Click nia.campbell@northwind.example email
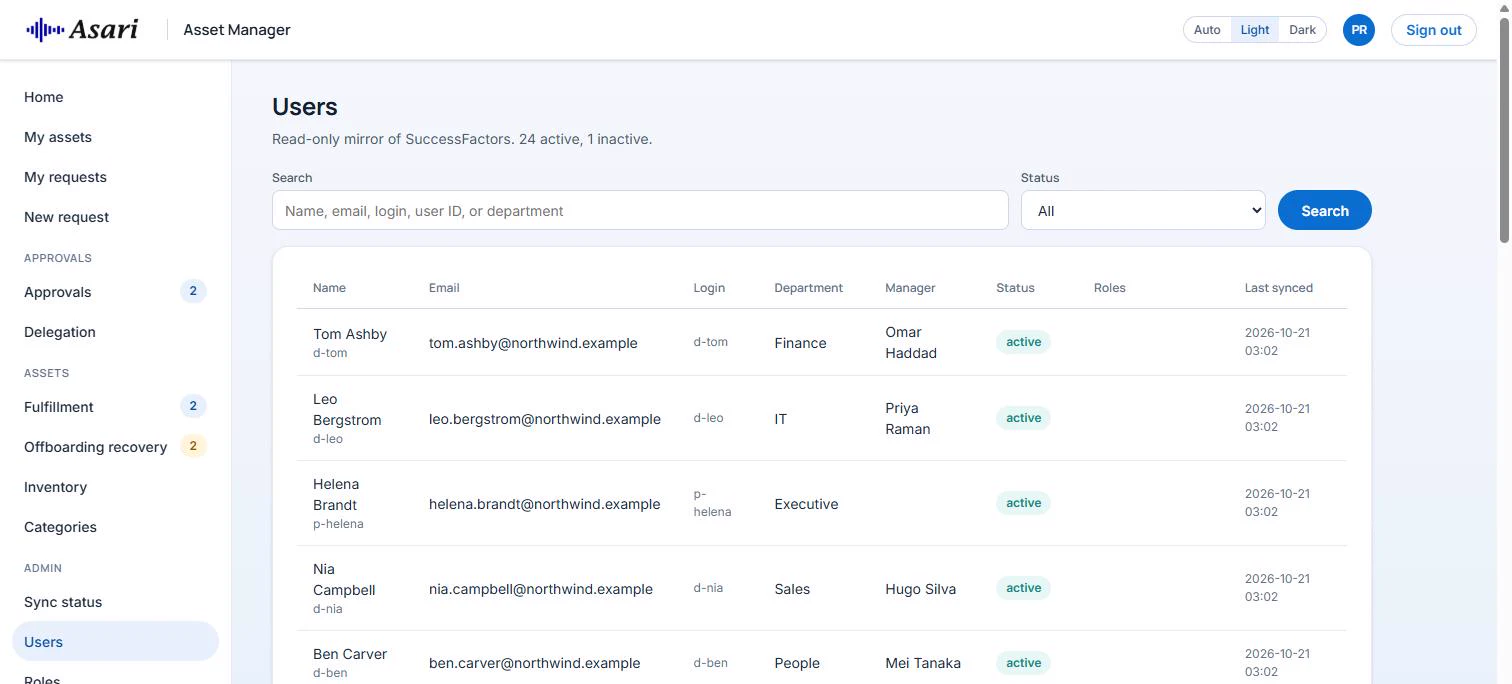Image resolution: width=1512 pixels, height=684 pixels. coord(541,589)
